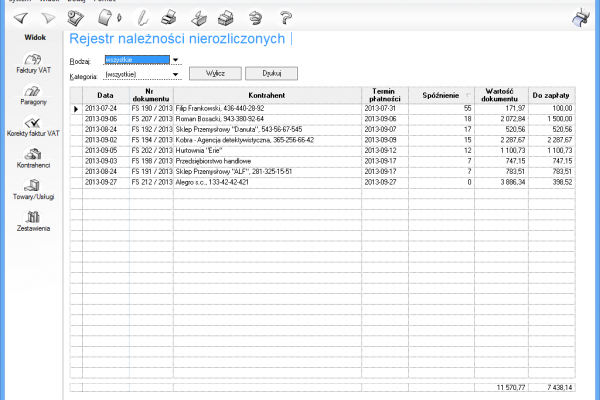Open the Paragony section
600x400 pixels.
(x=33, y=95)
